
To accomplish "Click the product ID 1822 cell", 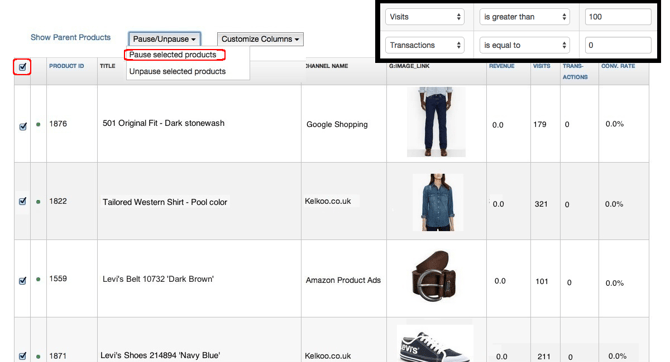I will [58, 201].
